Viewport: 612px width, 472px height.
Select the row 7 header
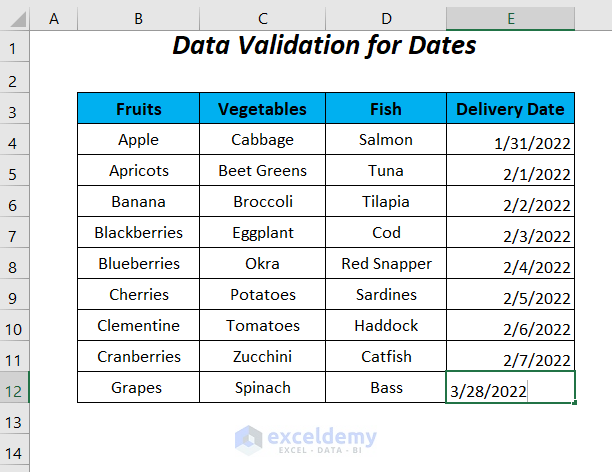point(14,233)
